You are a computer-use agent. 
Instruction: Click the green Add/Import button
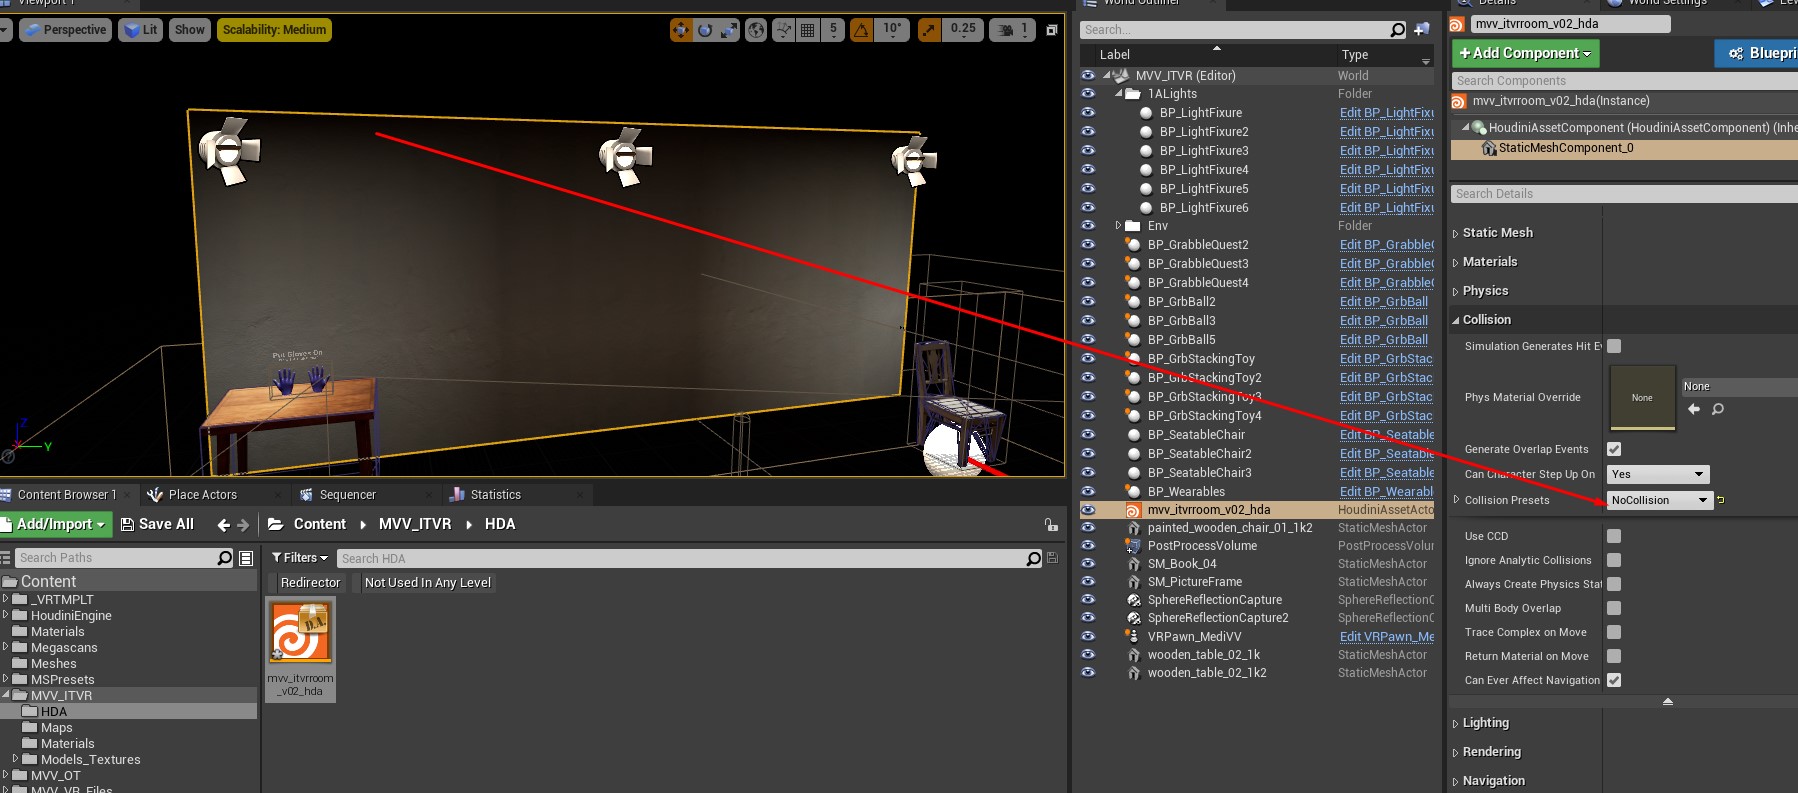pos(56,524)
